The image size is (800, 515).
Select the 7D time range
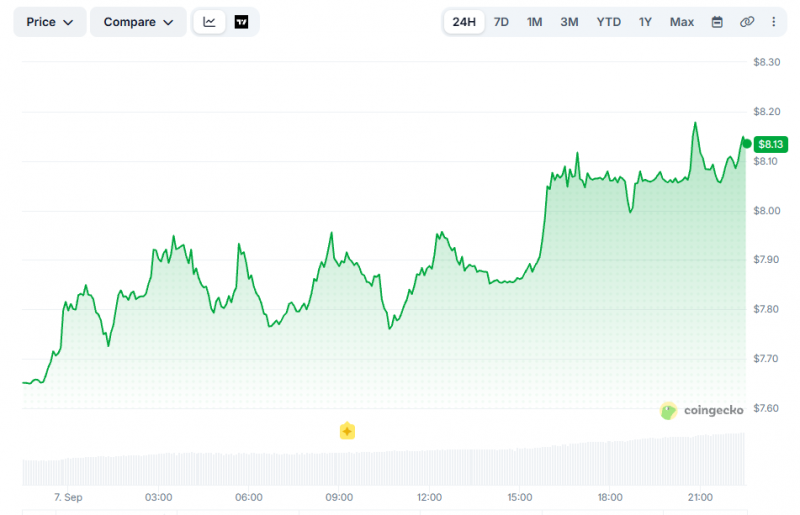(501, 22)
